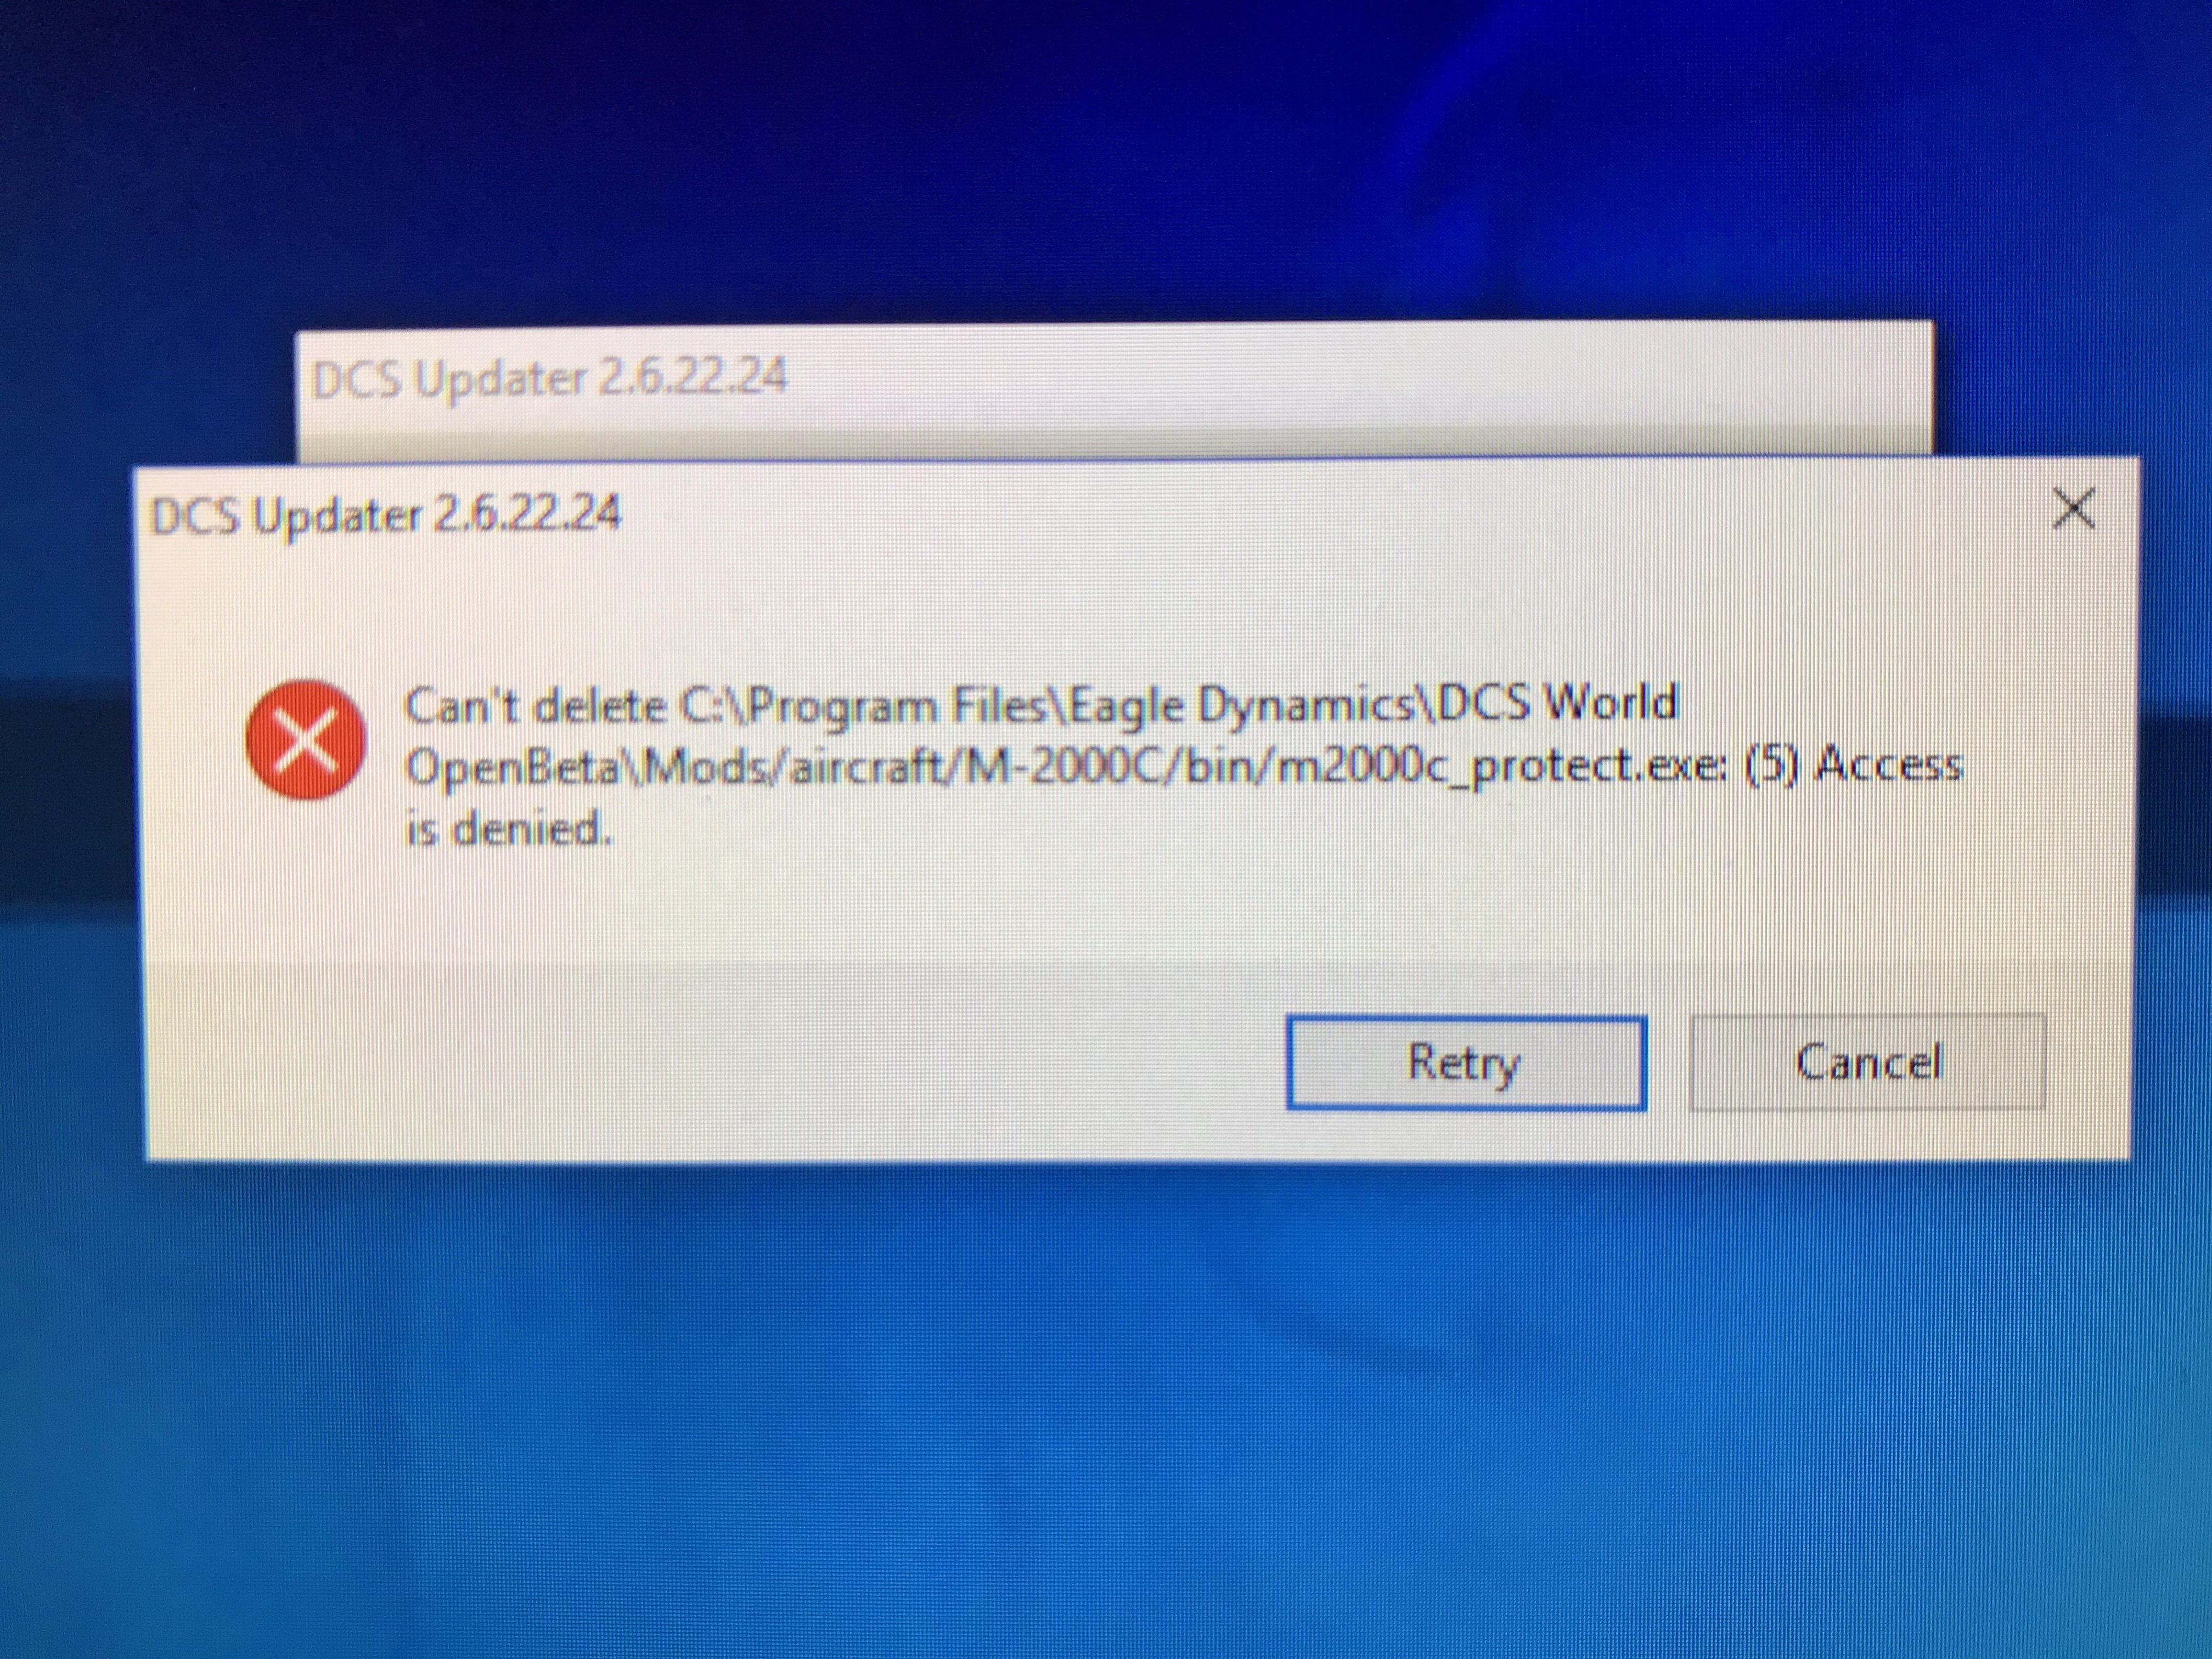The image size is (2212, 1659).
Task: Click the red error X icon
Action: [x=305, y=739]
